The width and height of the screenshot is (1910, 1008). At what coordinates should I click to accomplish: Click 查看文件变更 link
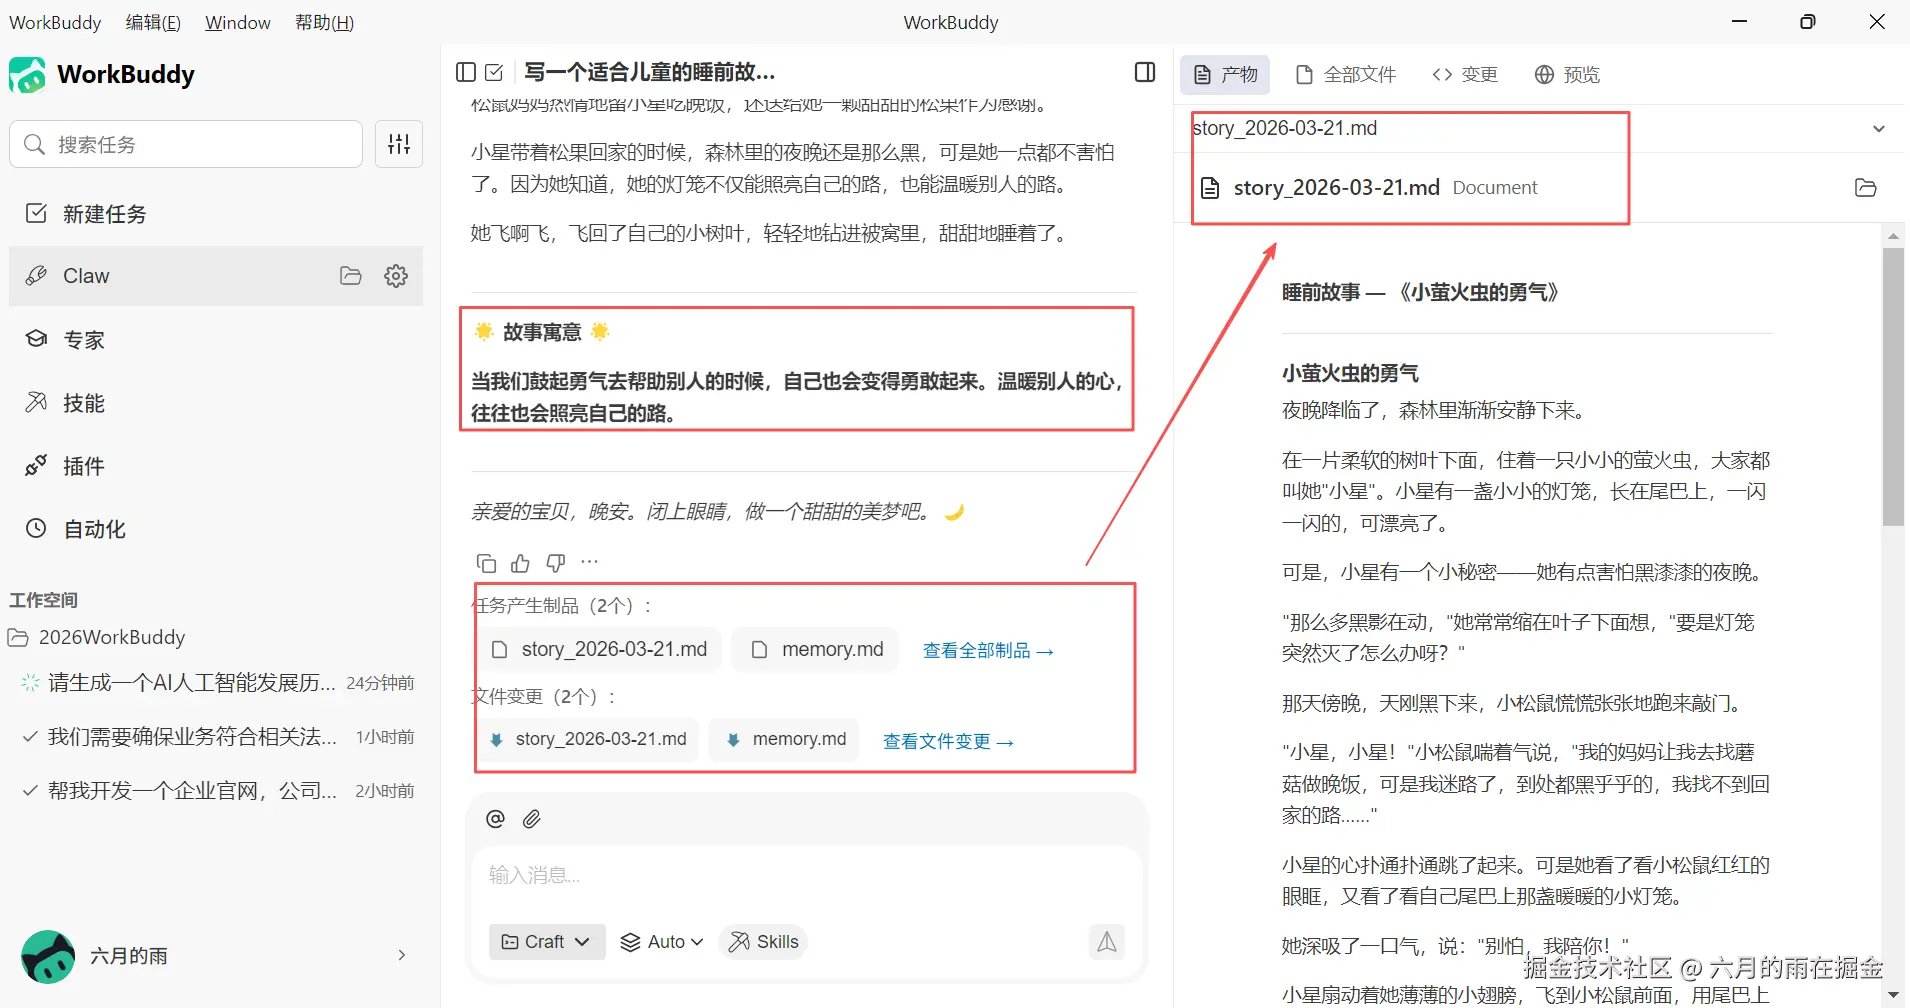pos(948,742)
